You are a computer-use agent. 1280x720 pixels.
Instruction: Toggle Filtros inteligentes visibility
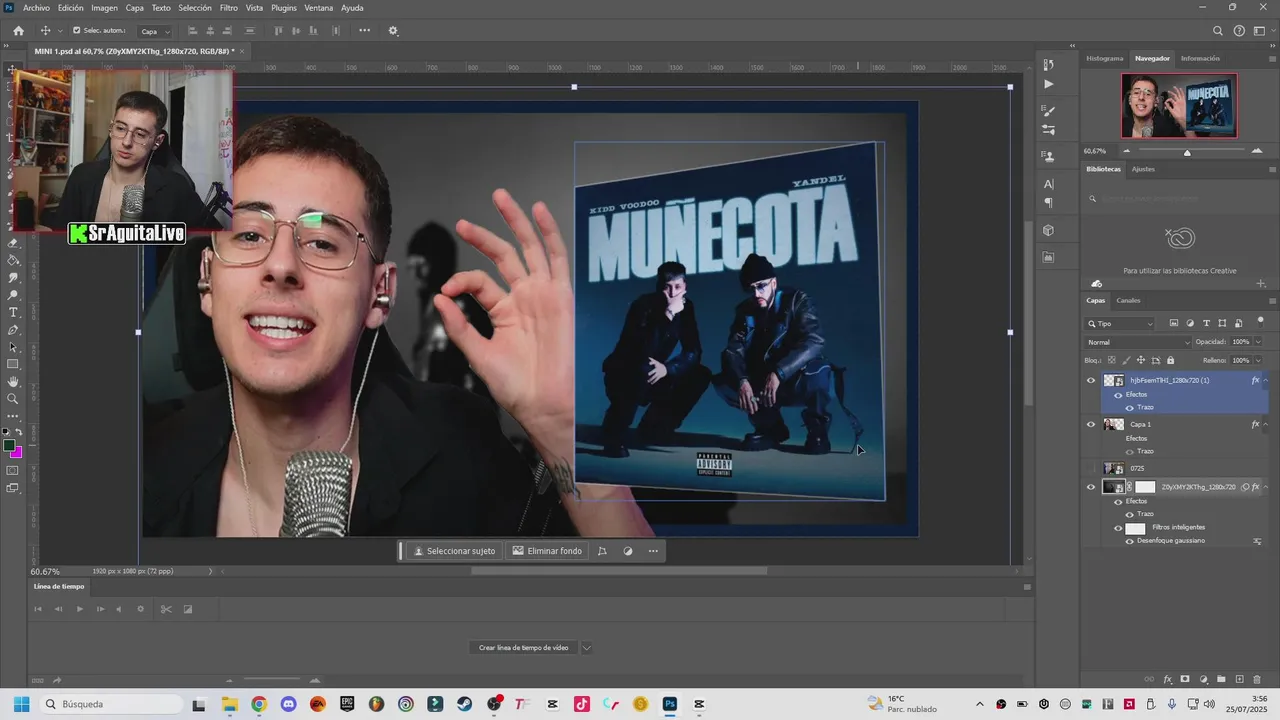(x=1118, y=528)
